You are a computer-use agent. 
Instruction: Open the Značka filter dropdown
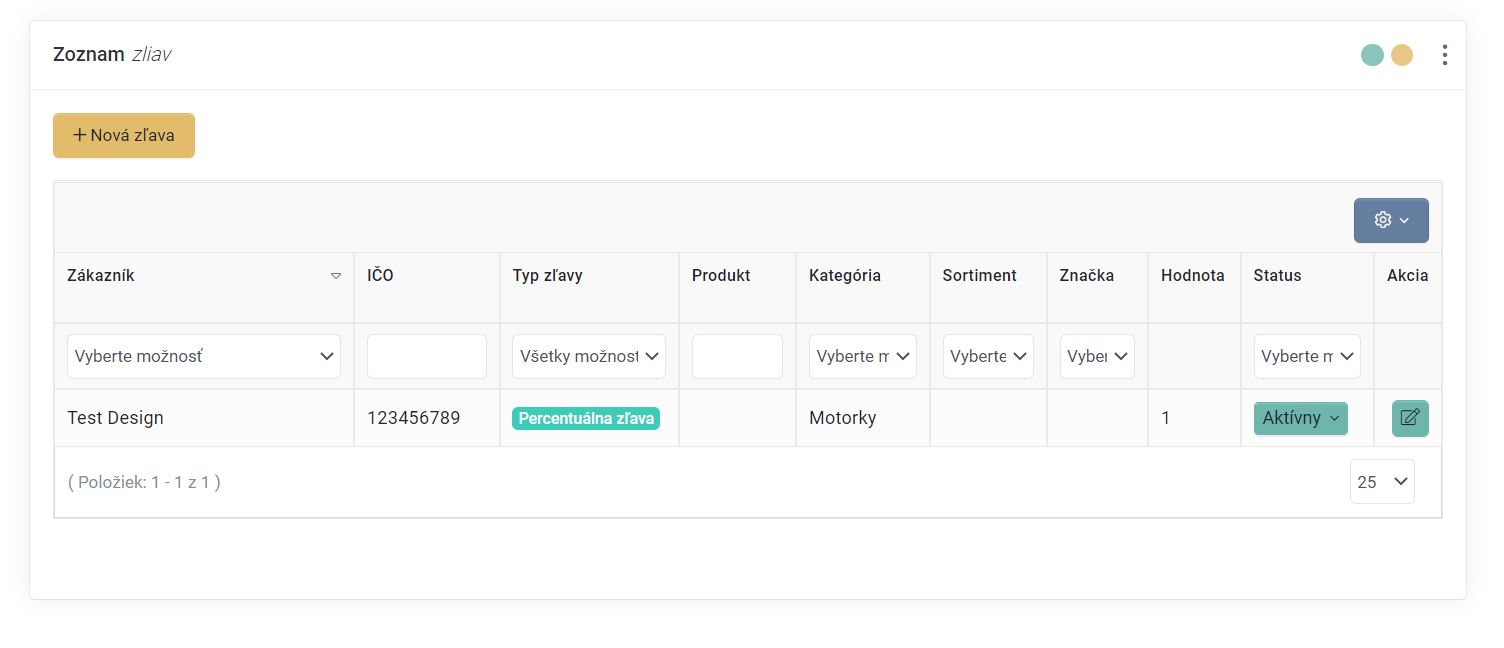[1097, 356]
